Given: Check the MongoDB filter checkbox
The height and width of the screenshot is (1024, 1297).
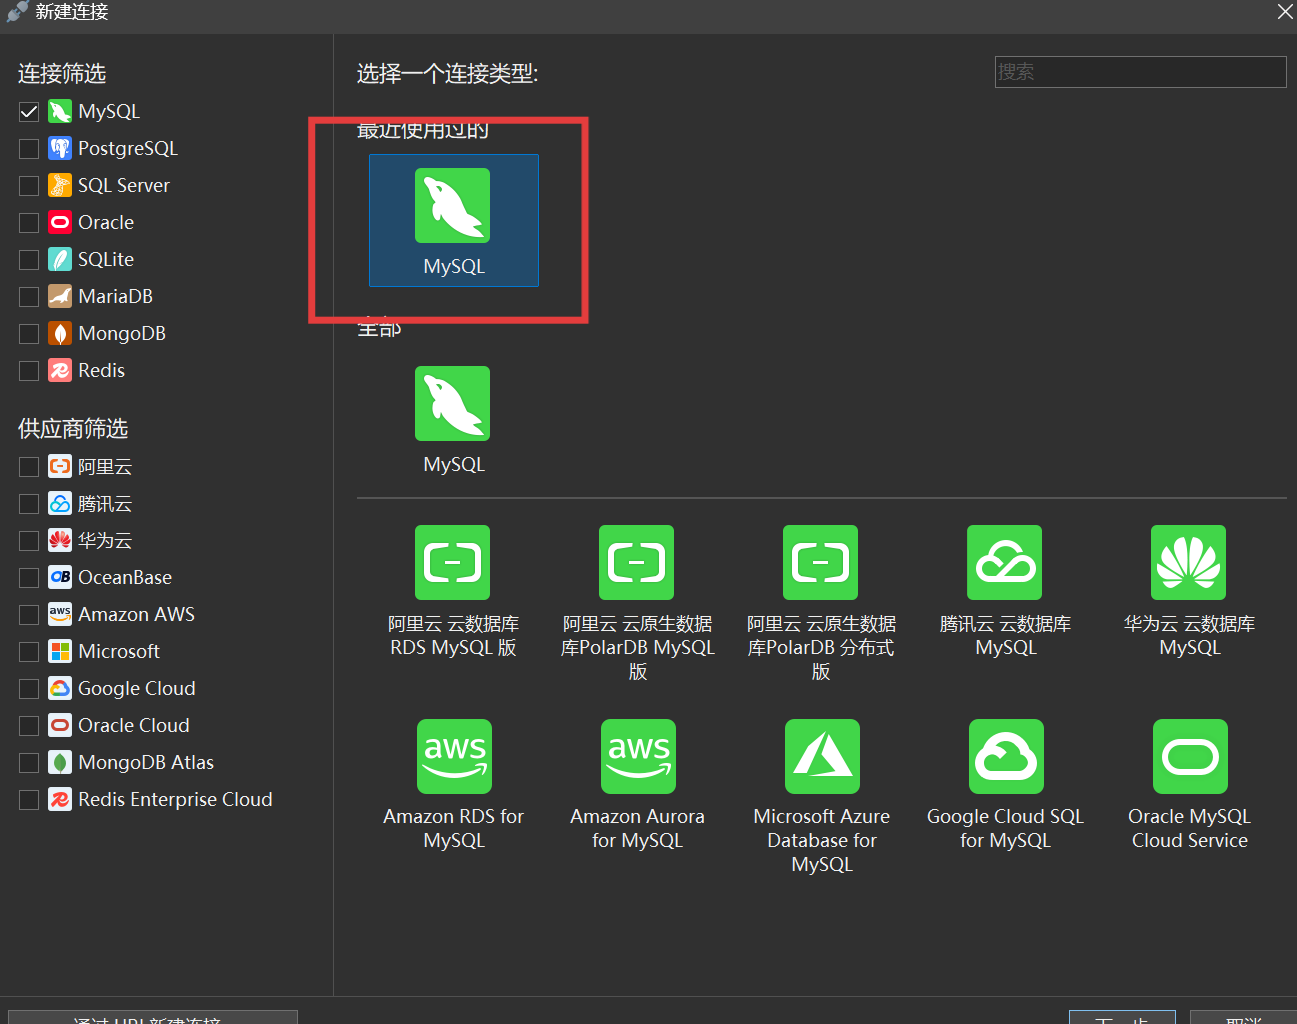Looking at the screenshot, I should coord(29,334).
